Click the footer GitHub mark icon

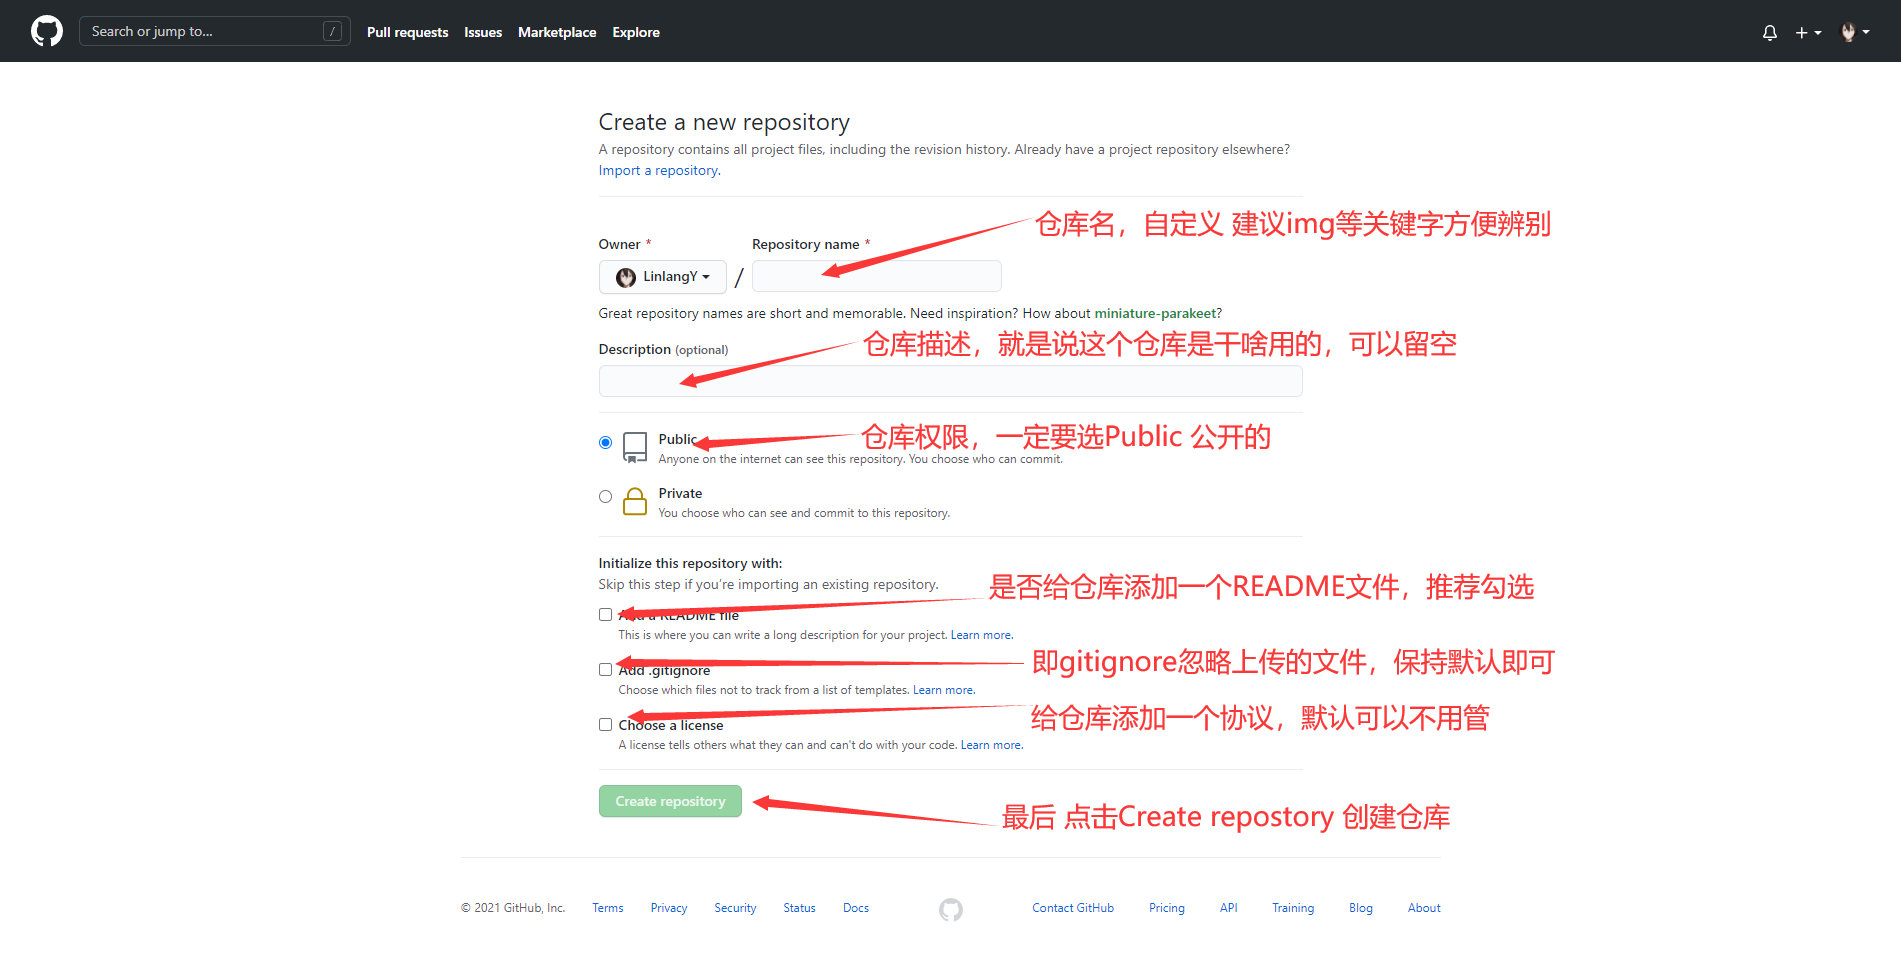click(951, 909)
